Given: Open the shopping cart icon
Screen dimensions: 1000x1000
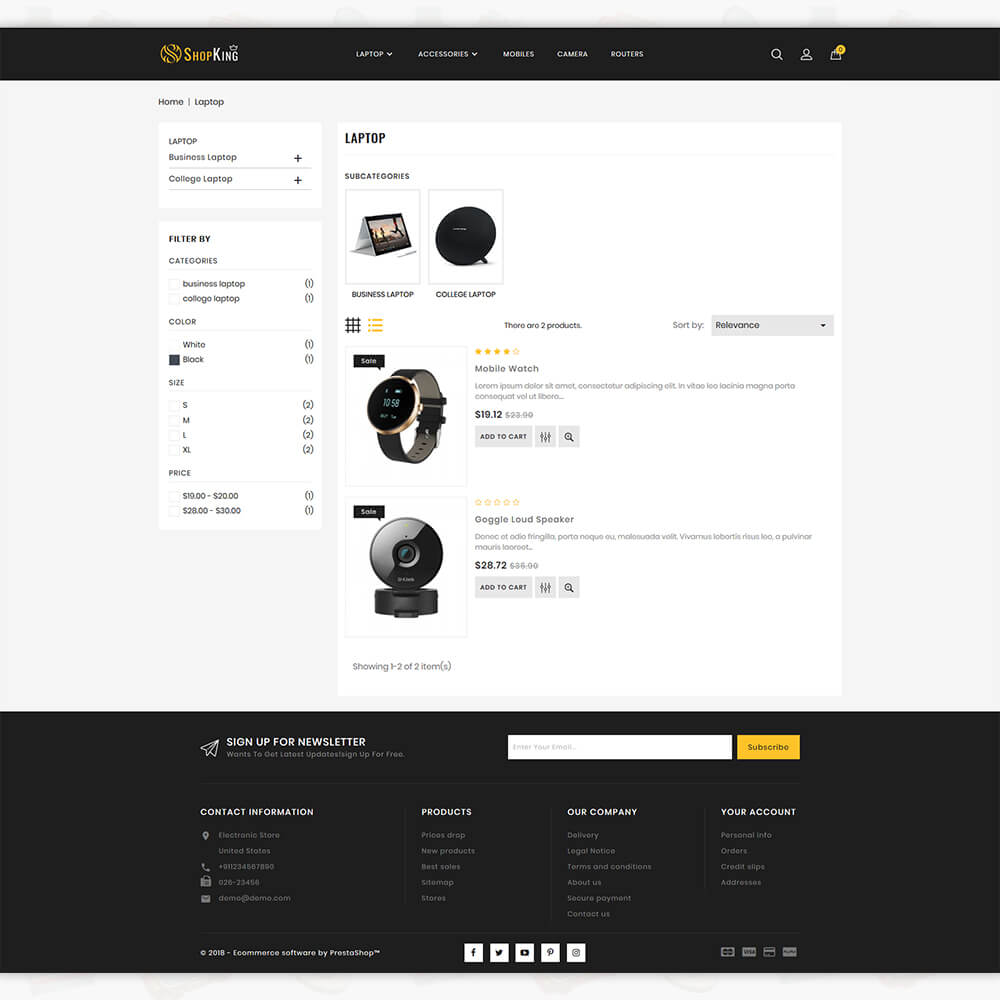Looking at the screenshot, I should pos(836,54).
